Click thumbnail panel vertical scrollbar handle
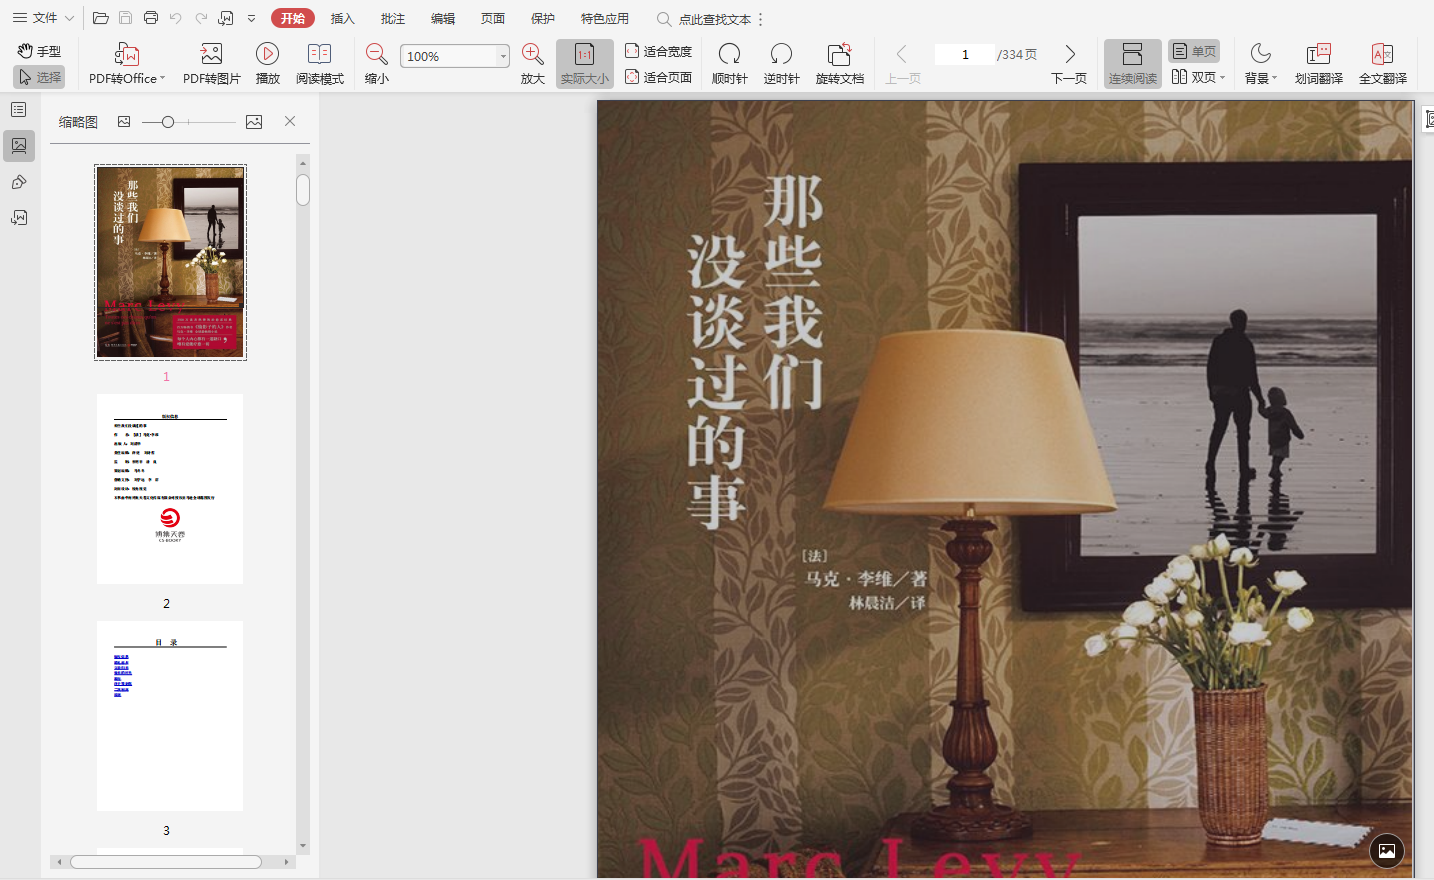Screen dimensions: 1434x880 click(x=303, y=190)
